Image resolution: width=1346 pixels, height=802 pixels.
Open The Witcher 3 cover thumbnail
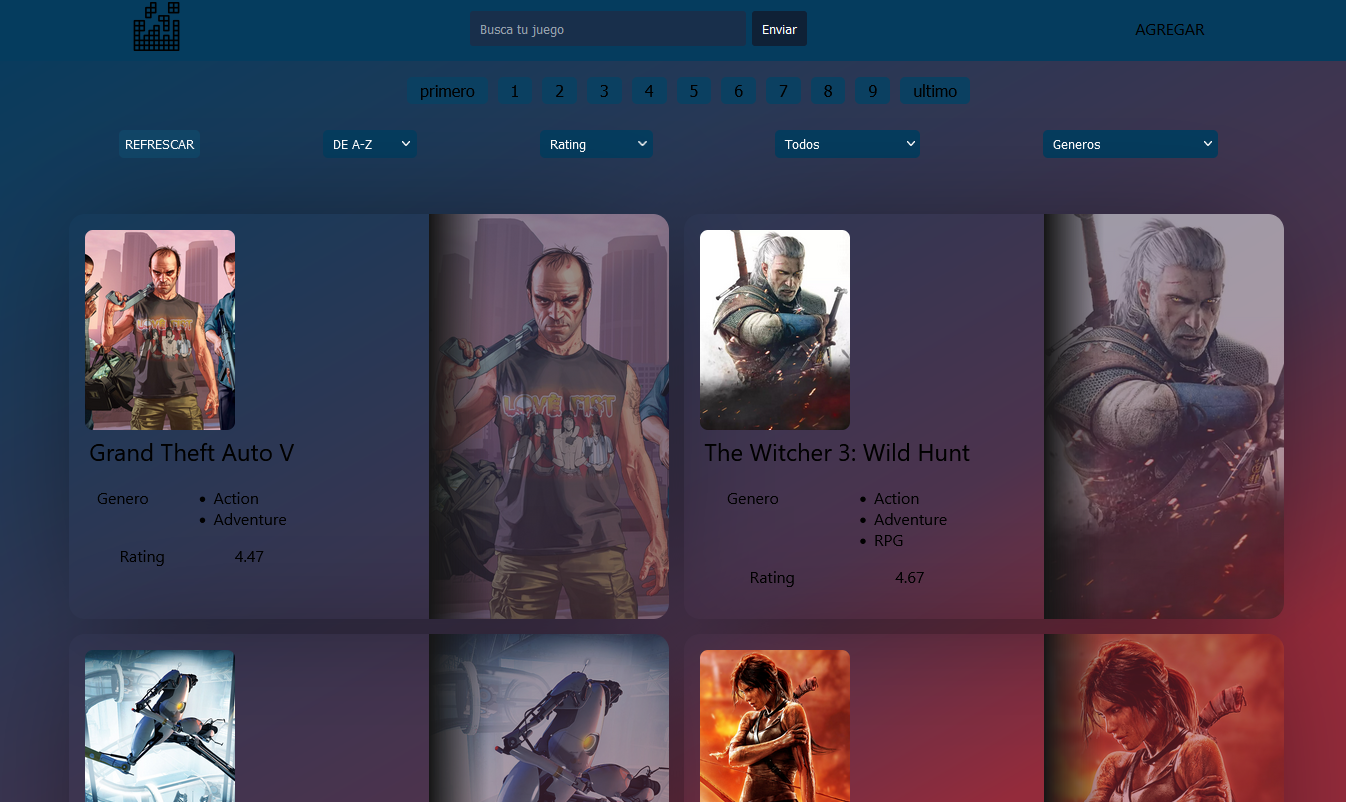pos(775,330)
